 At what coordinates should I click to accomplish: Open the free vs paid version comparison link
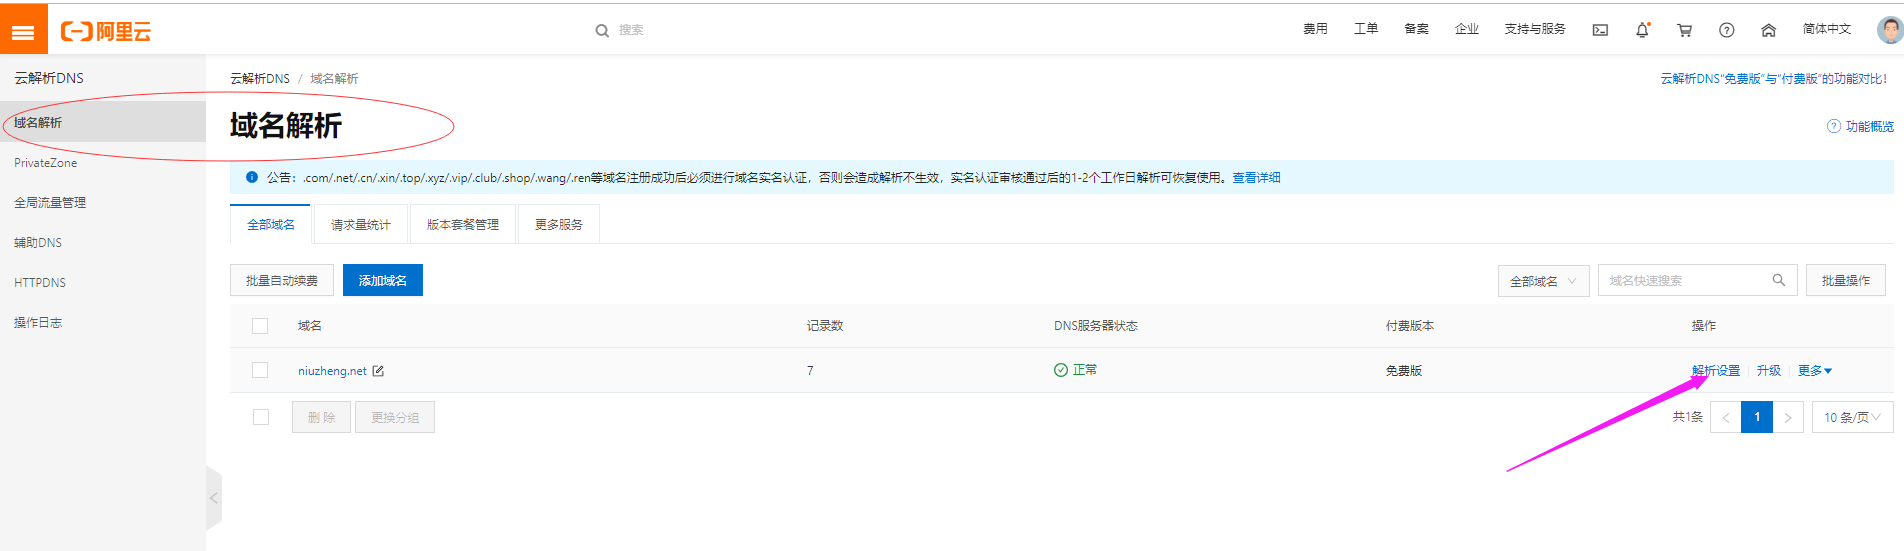1774,78
